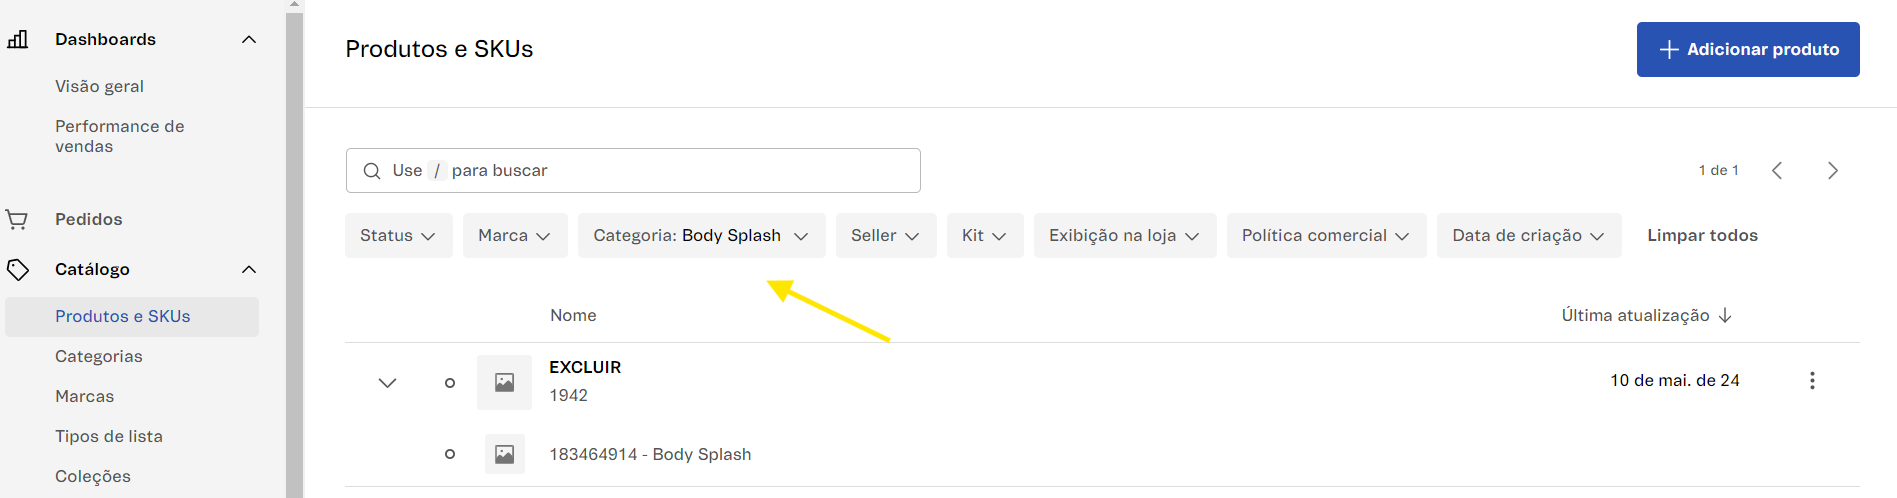Click the Pedidos shopping cart icon

[x=17, y=219]
